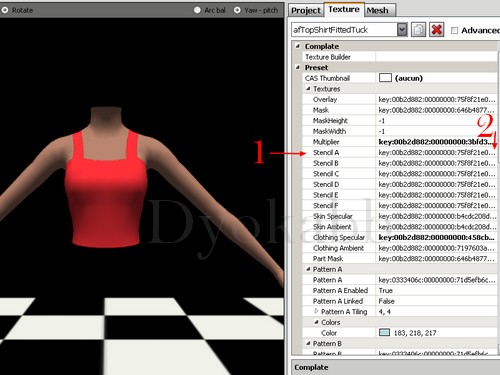The height and width of the screenshot is (375, 500).
Task: Collapse the Textures group
Action: pyautogui.click(x=308, y=89)
